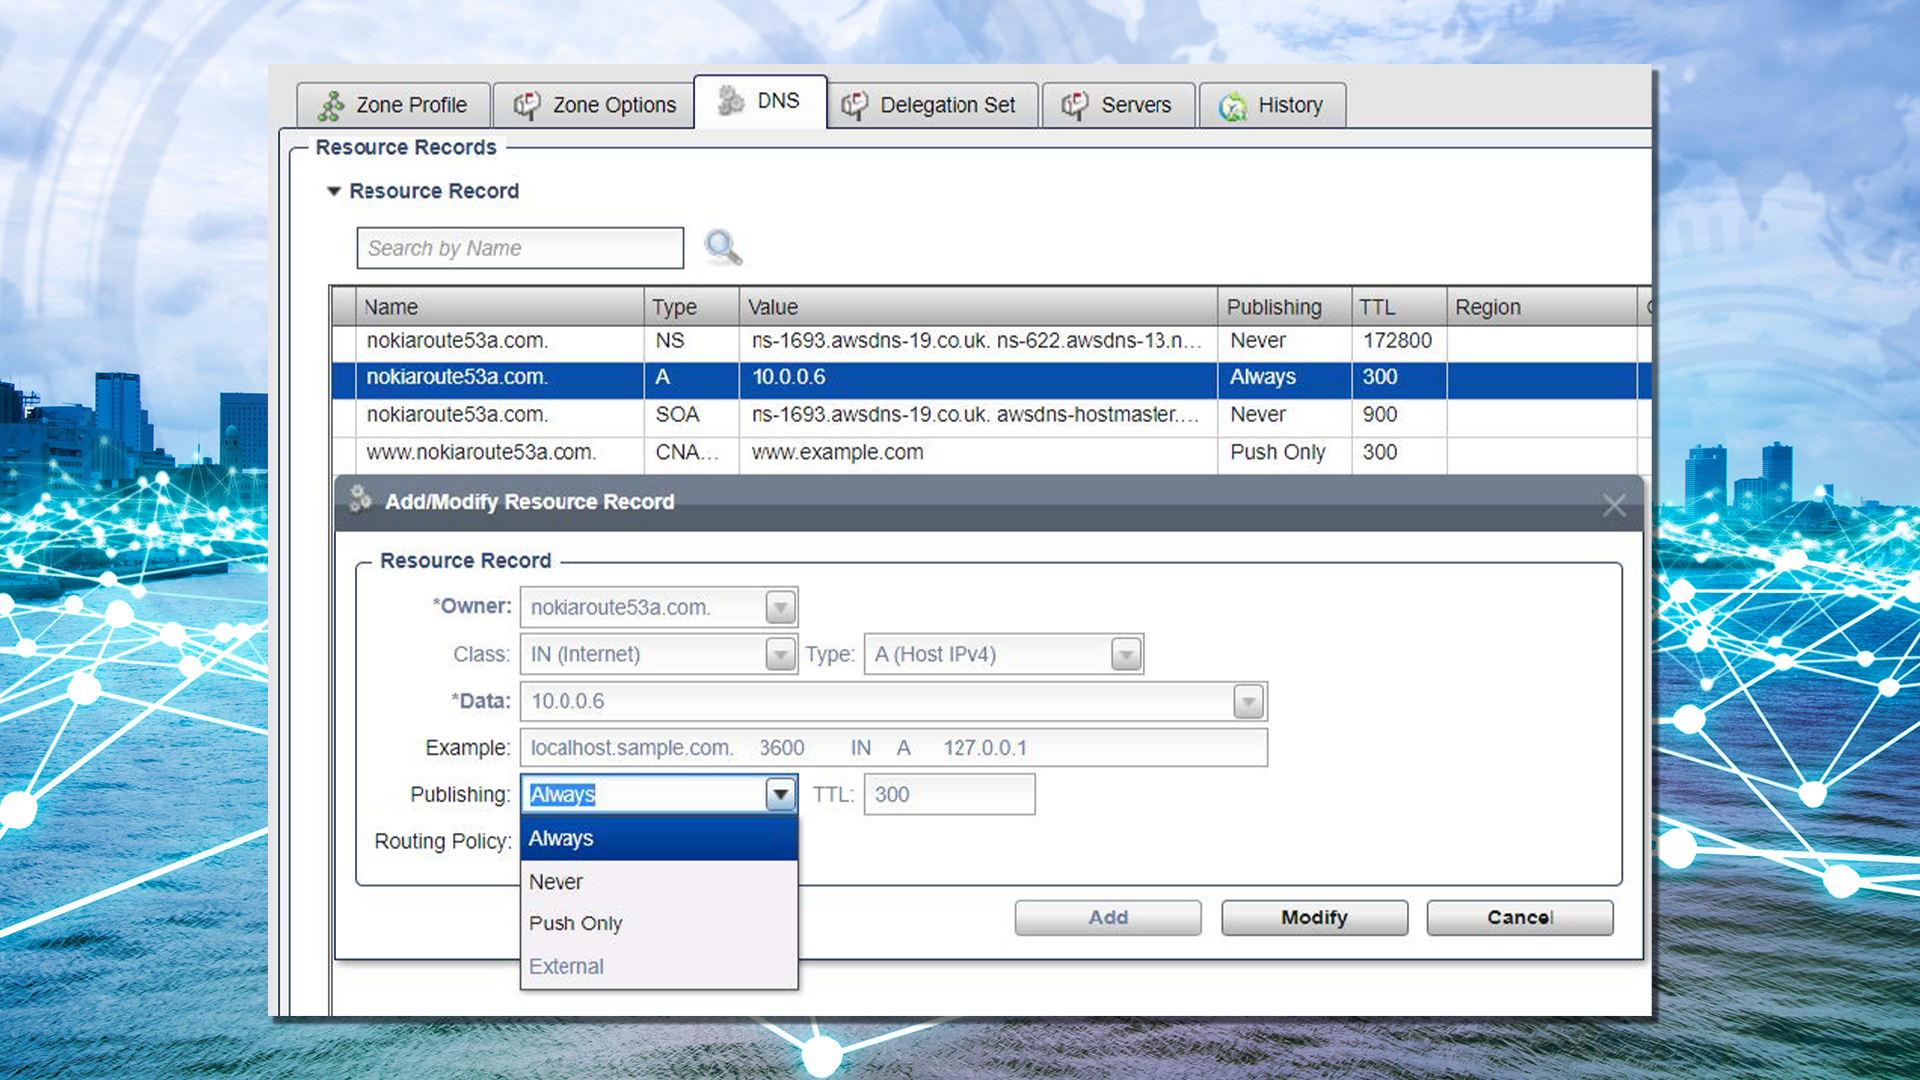
Task: Click the Zone Profile tab icon
Action: 331,105
